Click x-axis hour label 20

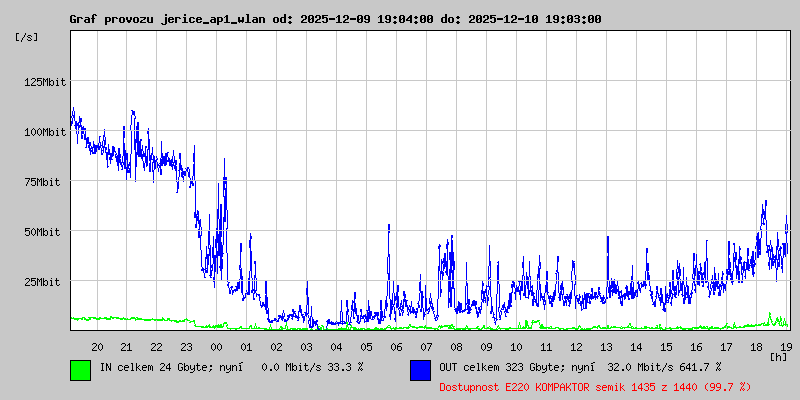tap(97, 347)
